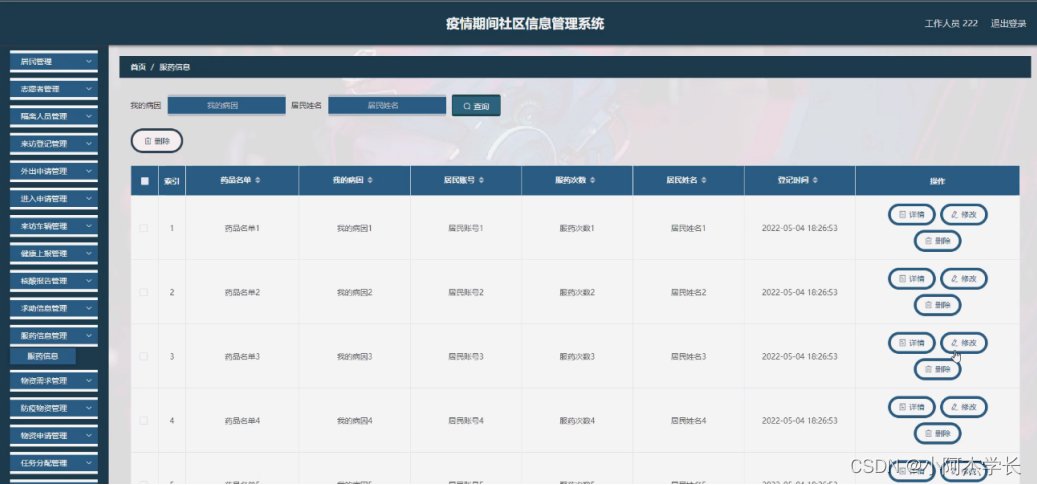Click trash 删除 button in 药品名单4 row
This screenshot has width=1037, height=485.
click(x=937, y=433)
